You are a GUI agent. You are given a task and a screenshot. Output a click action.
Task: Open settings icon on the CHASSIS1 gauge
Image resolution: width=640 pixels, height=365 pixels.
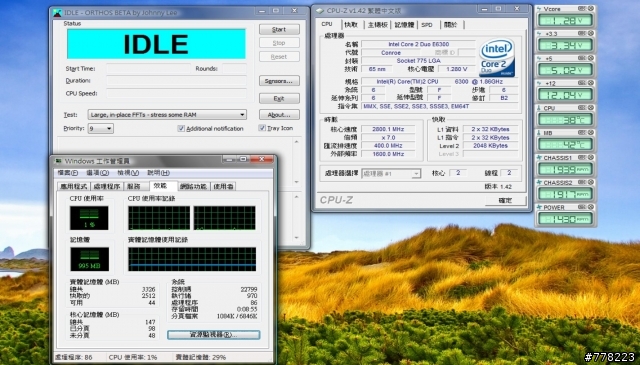(x=582, y=158)
